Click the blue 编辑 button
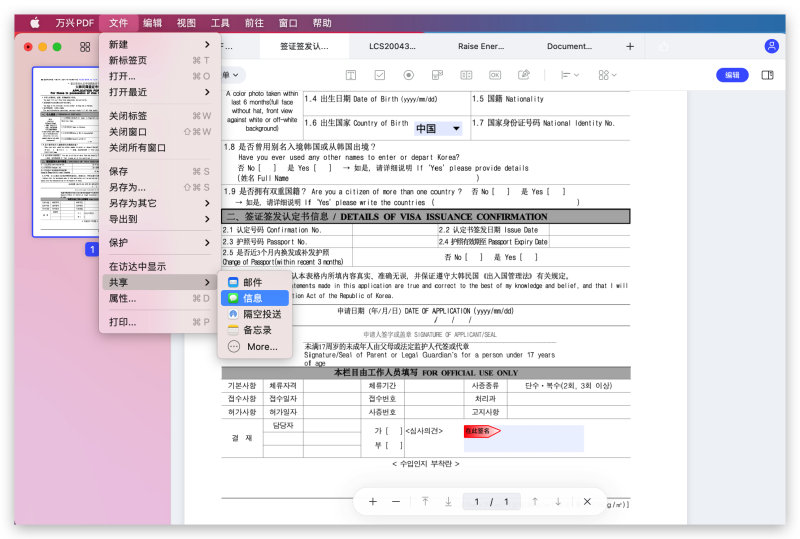 [732, 75]
